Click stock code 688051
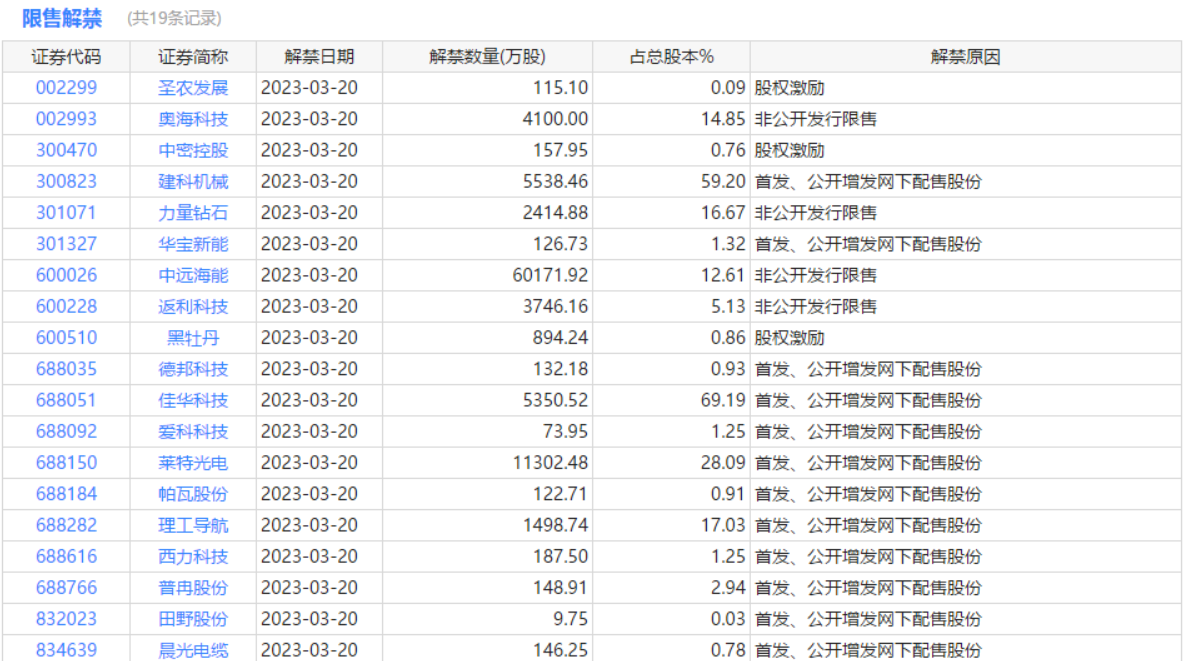The height and width of the screenshot is (661, 1183). (x=66, y=400)
